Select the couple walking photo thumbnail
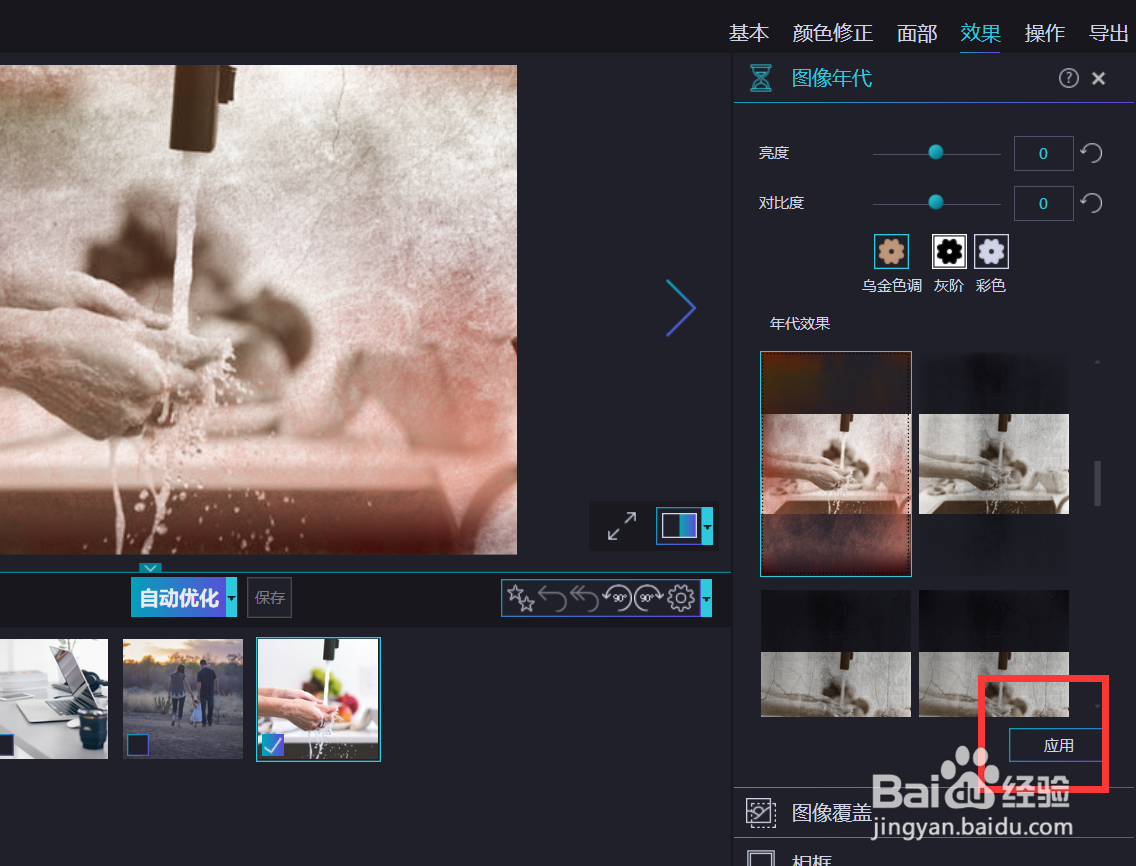Screen dimensions: 1136x866 (182, 698)
